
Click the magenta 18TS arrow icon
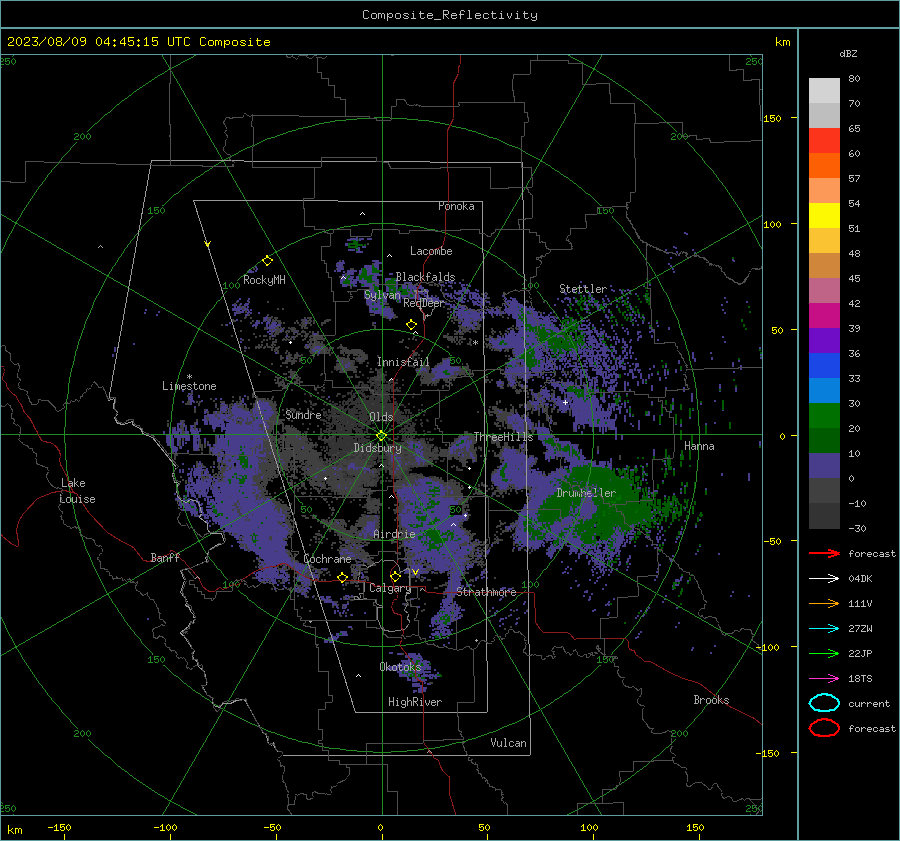click(x=824, y=679)
